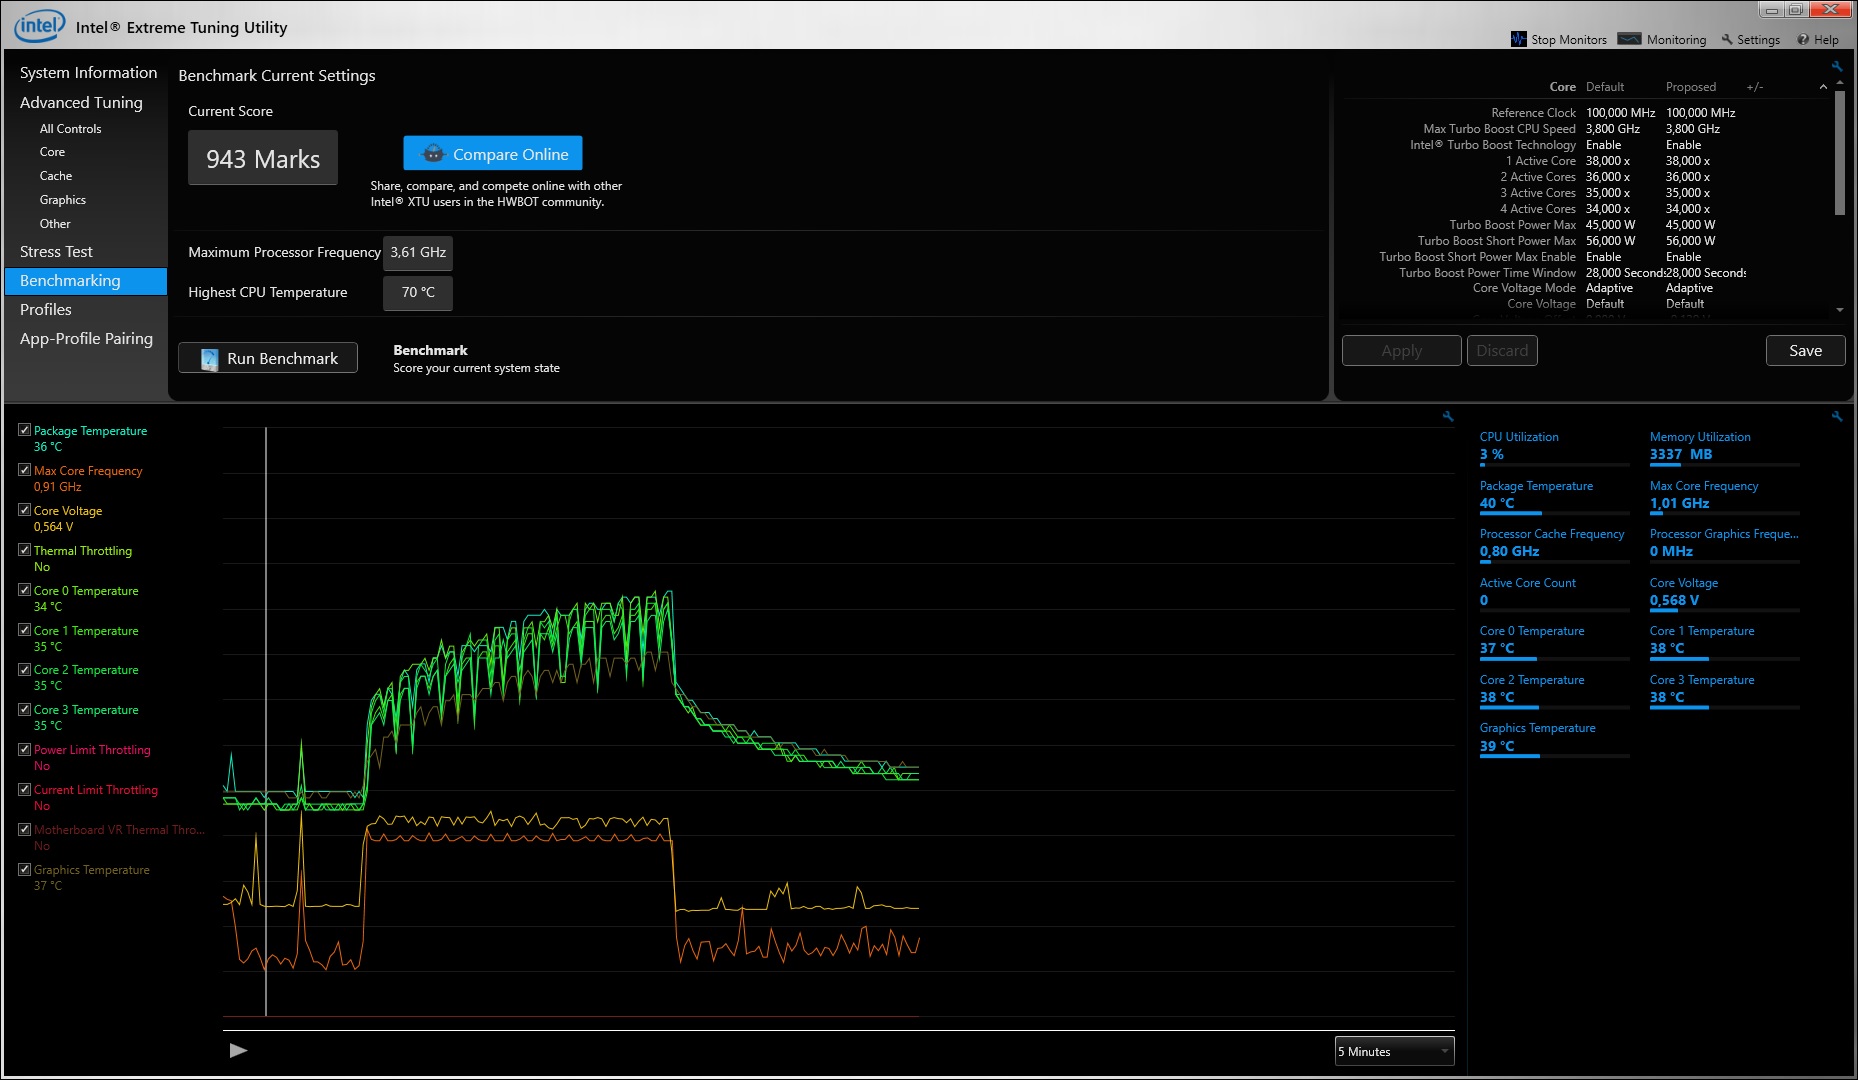Toggle Core 2 Temperature checkbox
The width and height of the screenshot is (1858, 1080).
[x=24, y=669]
